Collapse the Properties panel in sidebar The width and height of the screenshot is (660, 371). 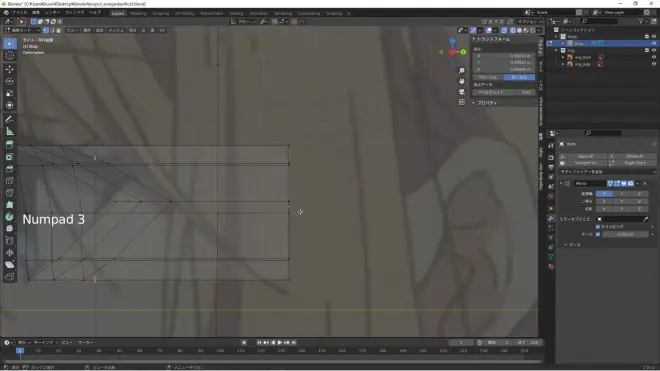474,103
